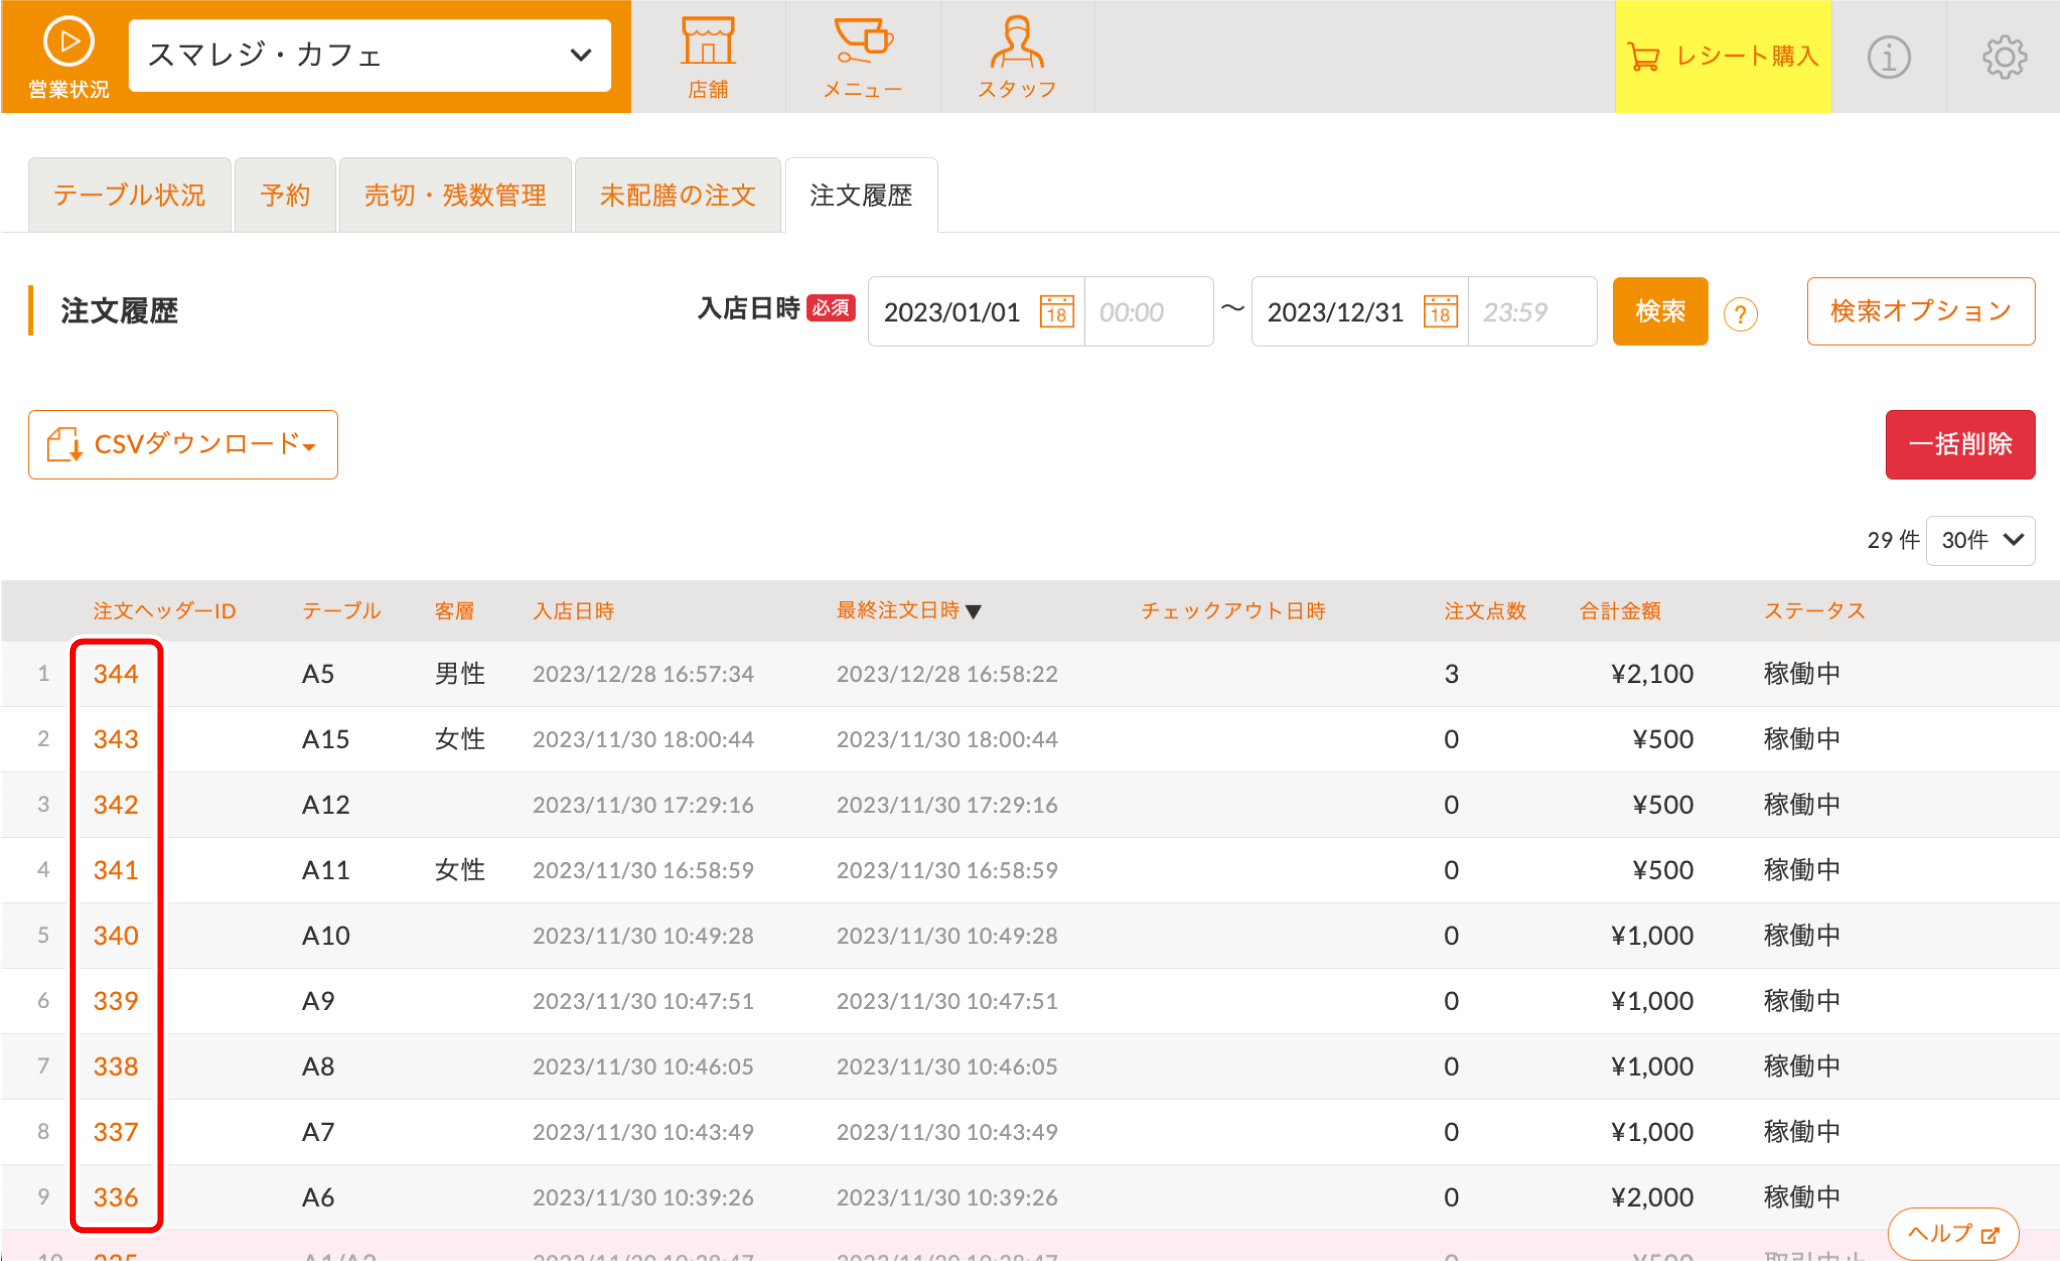
Task: Sort by 客層 column header
Action: [454, 611]
